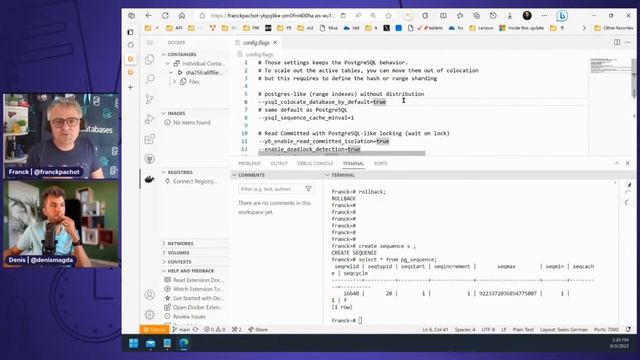This screenshot has height=360, width=640.
Task: Switch to the OUTPUT tab
Action: (x=279, y=163)
